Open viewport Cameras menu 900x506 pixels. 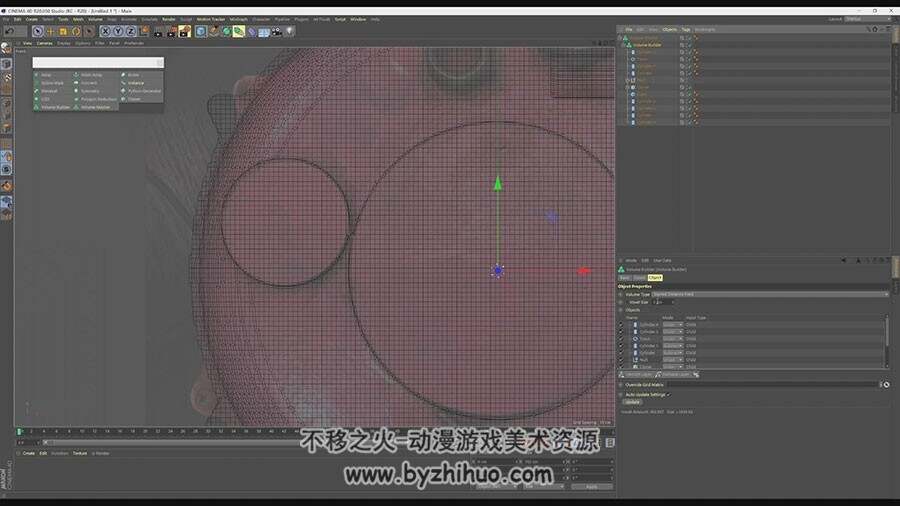pos(44,43)
